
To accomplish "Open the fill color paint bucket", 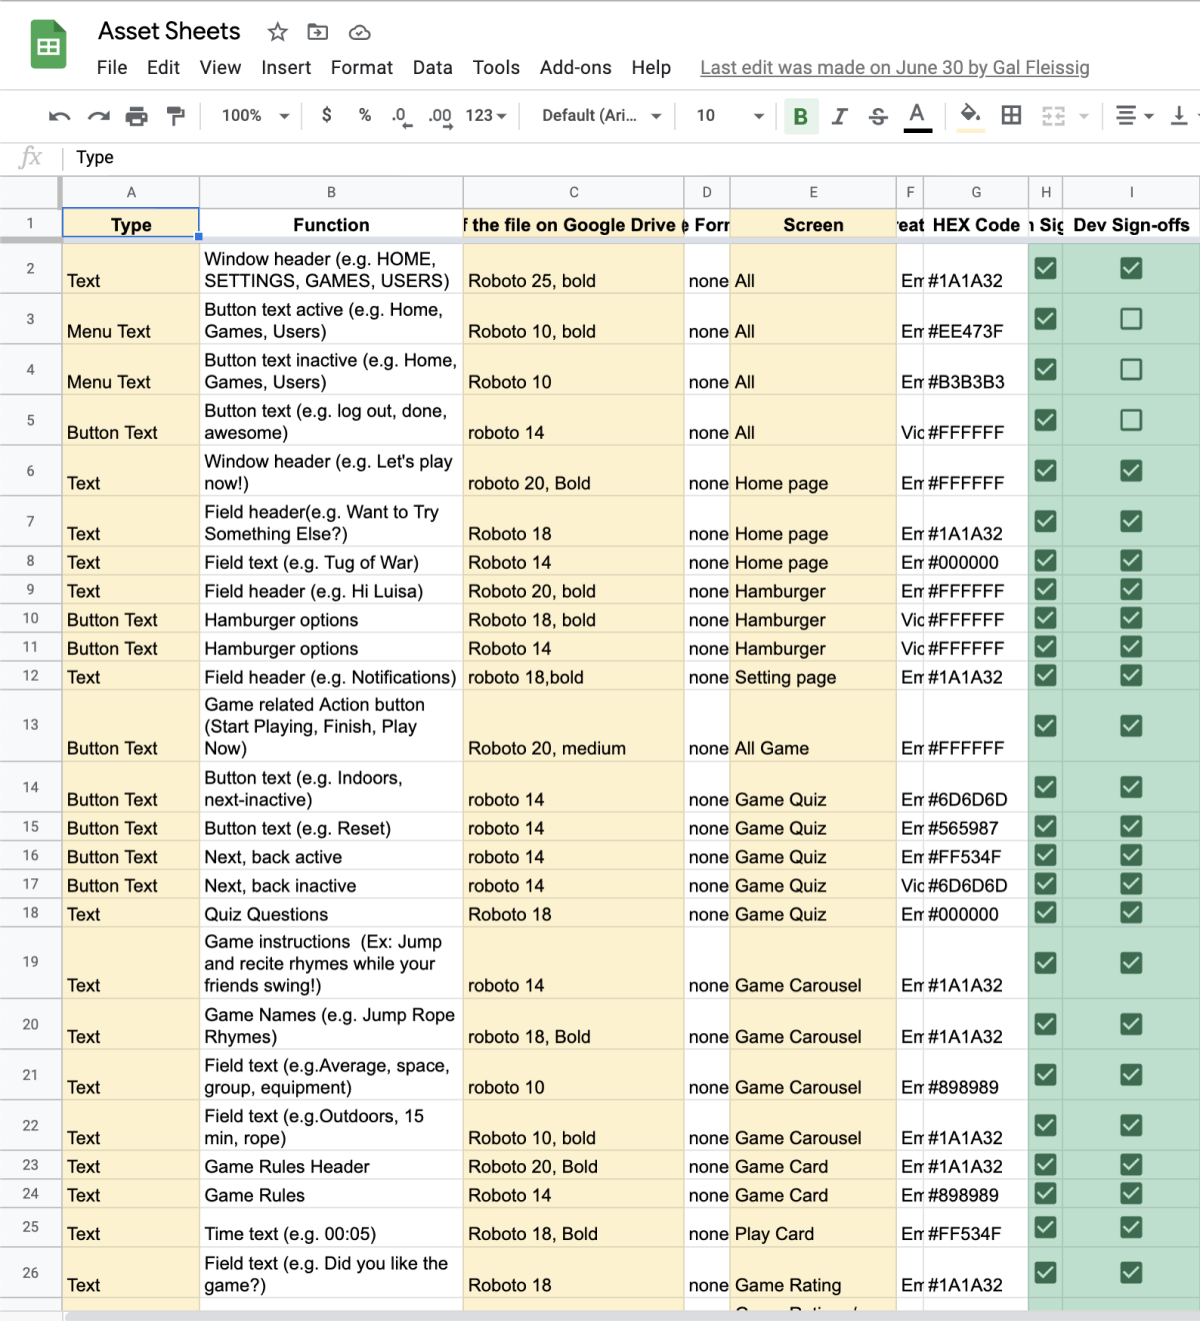I will 969,116.
